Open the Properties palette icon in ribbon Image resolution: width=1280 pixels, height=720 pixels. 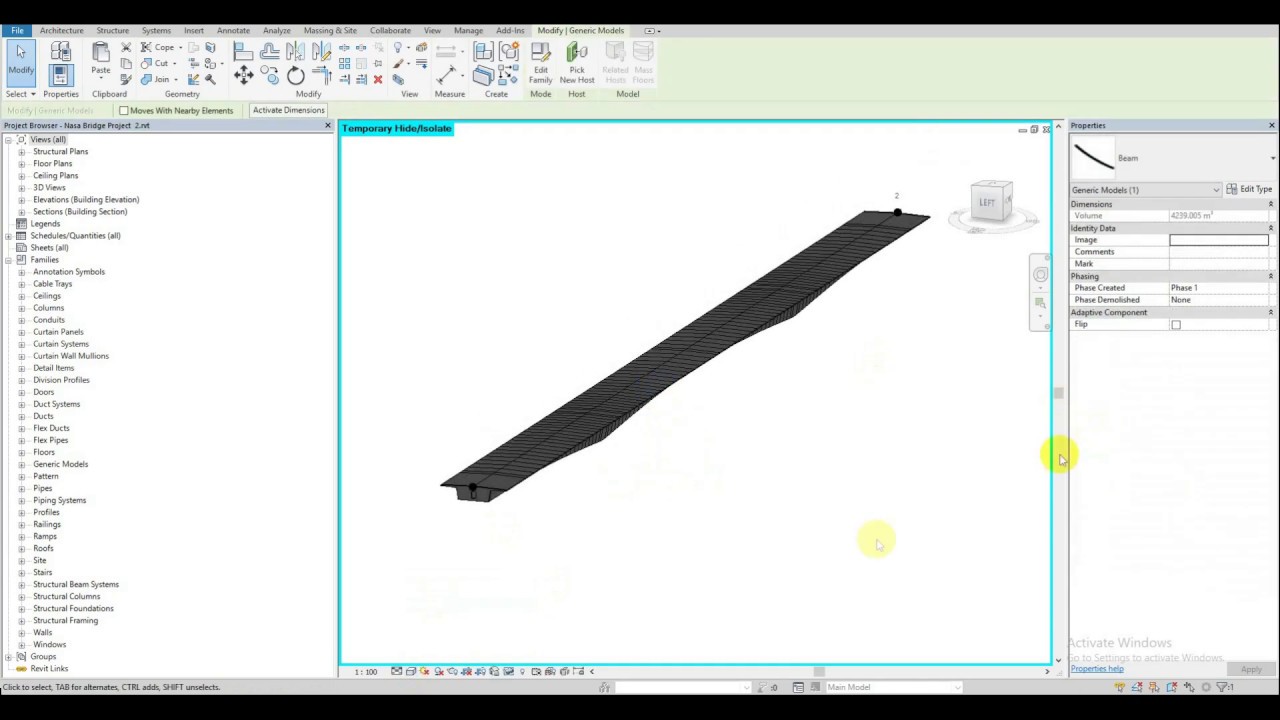point(61,75)
